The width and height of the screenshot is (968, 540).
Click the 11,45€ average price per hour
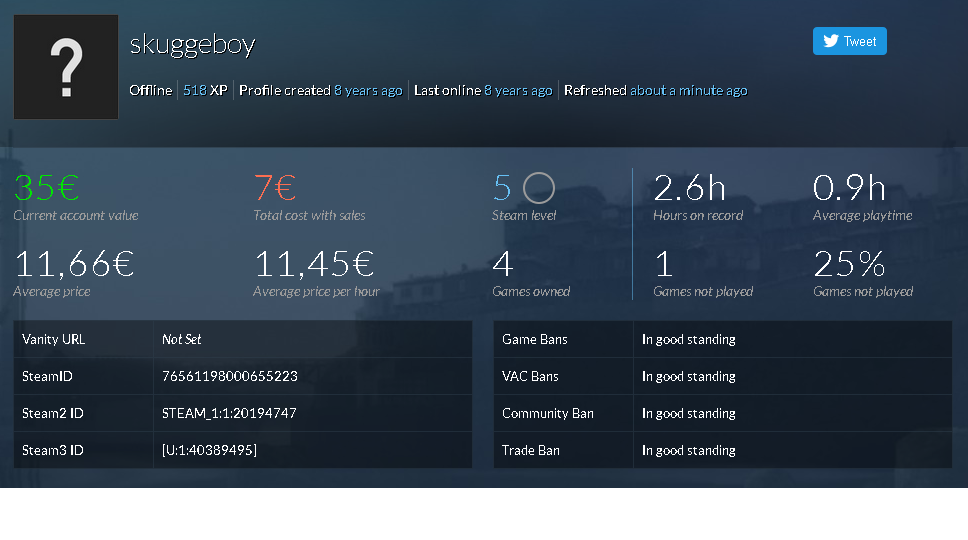(314, 264)
